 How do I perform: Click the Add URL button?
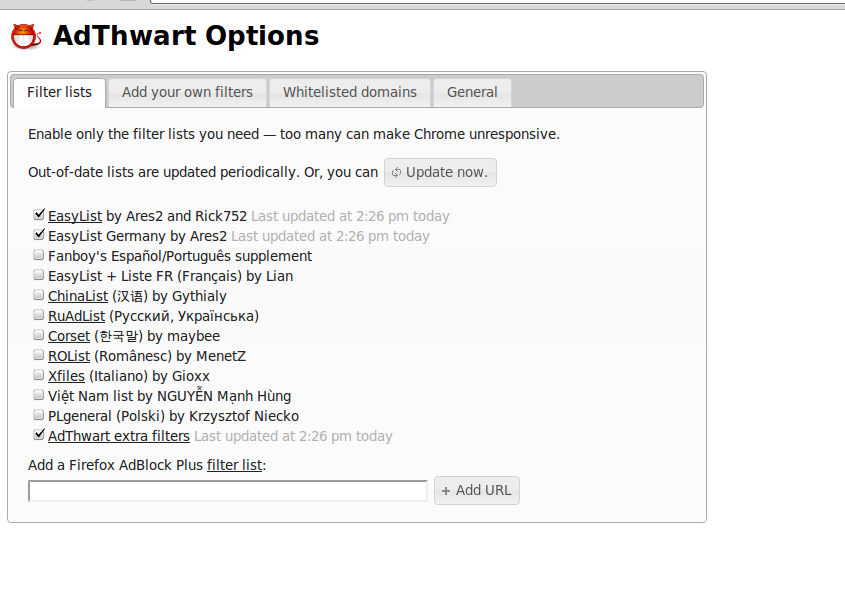(x=477, y=491)
